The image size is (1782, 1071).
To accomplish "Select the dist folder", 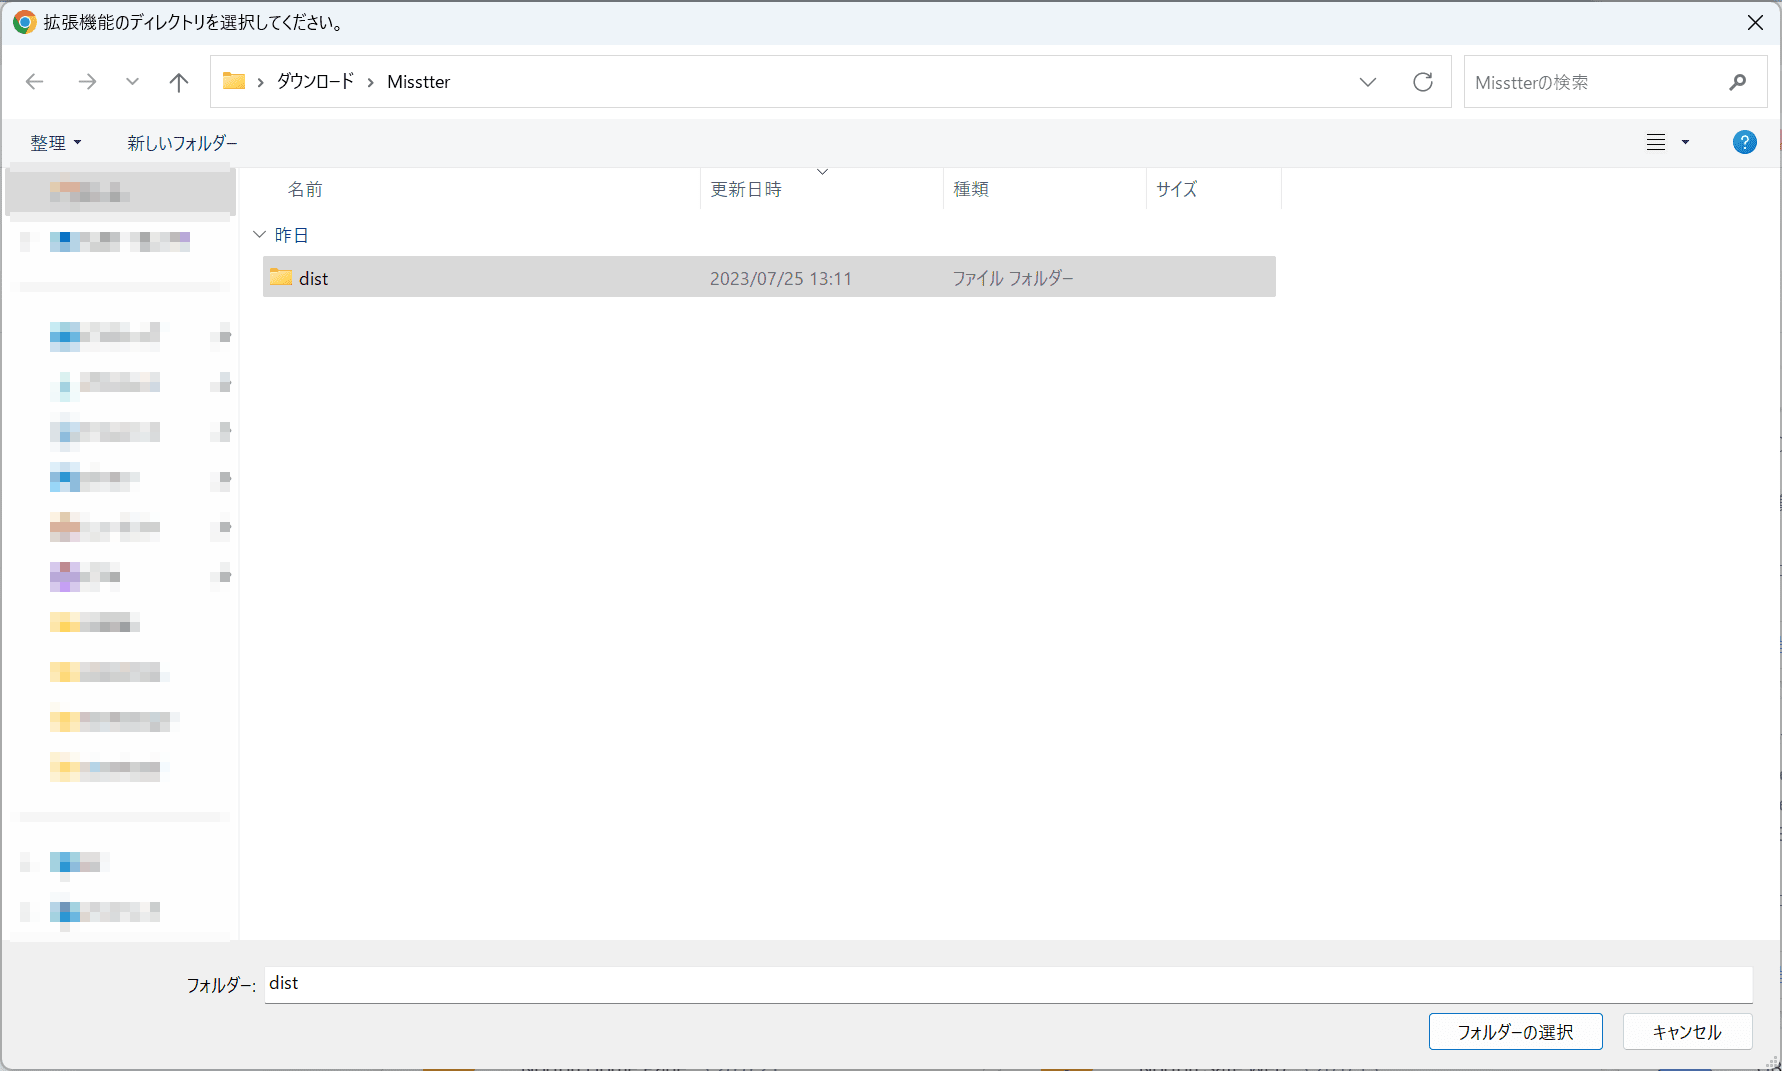I will pyautogui.click(x=312, y=277).
